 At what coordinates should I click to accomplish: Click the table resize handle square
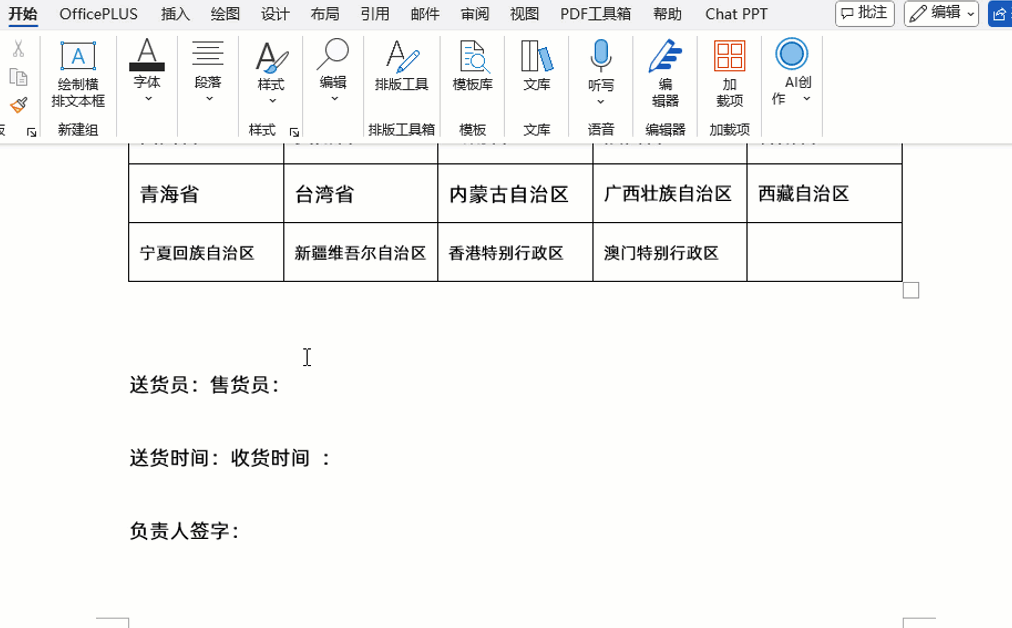[911, 290]
